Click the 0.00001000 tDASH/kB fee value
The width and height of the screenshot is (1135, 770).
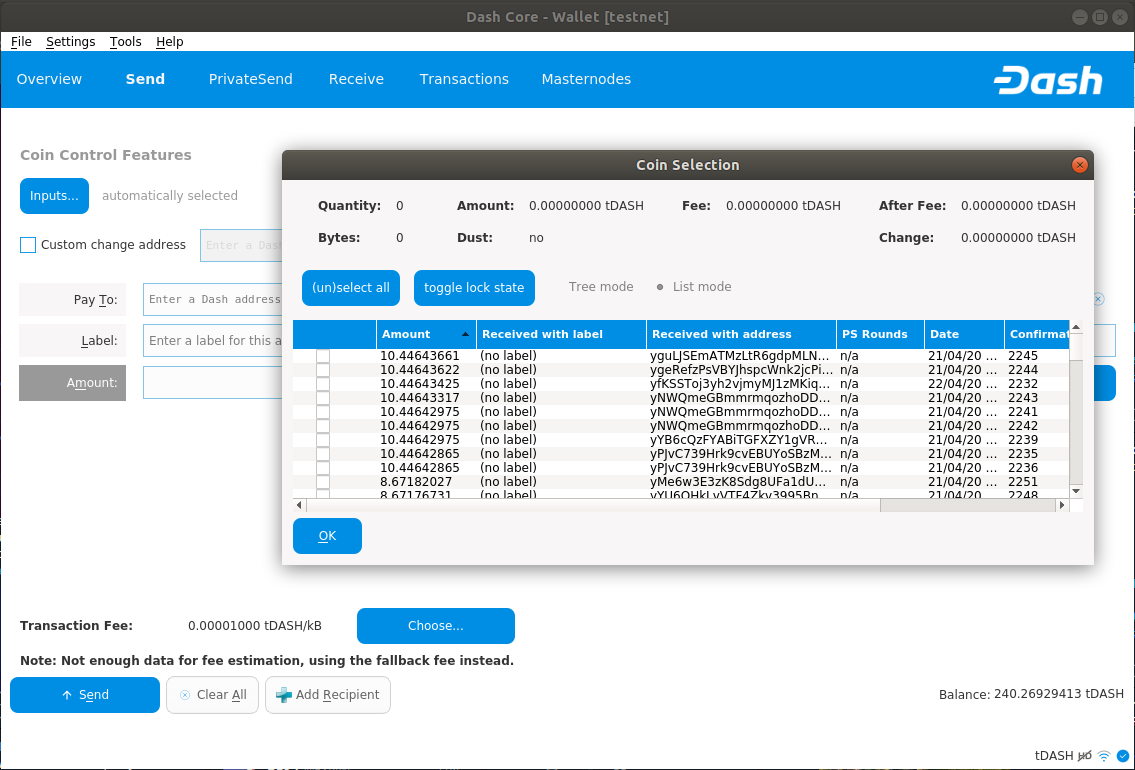pyautogui.click(x=255, y=626)
